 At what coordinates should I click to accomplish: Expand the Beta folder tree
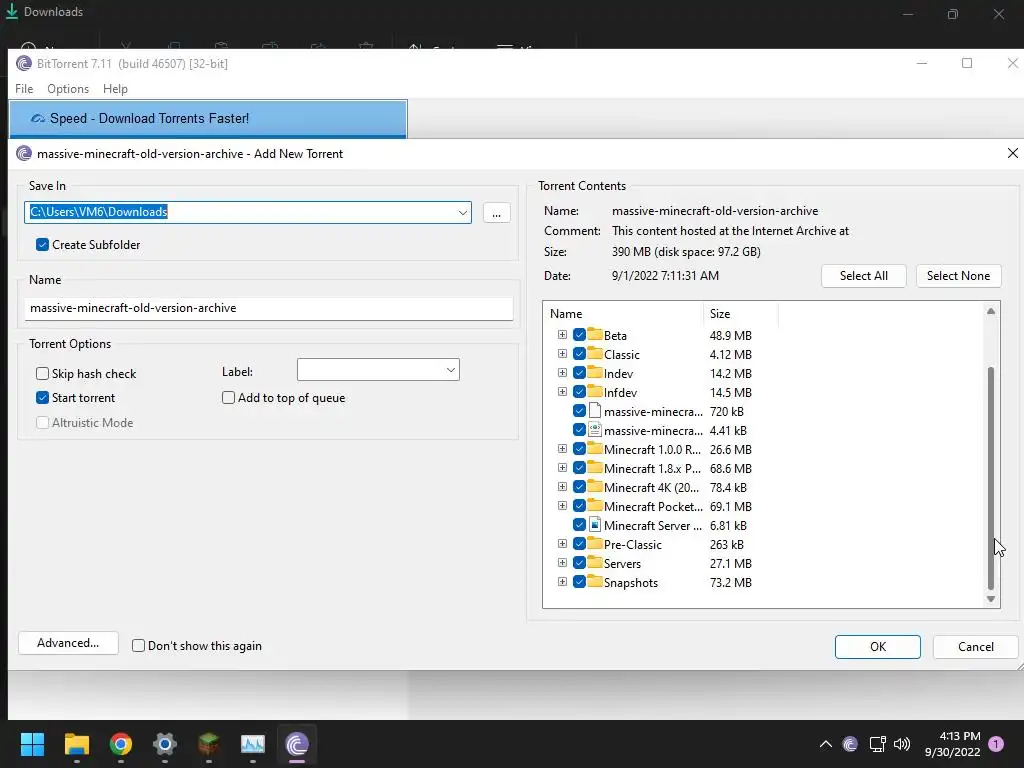point(562,334)
